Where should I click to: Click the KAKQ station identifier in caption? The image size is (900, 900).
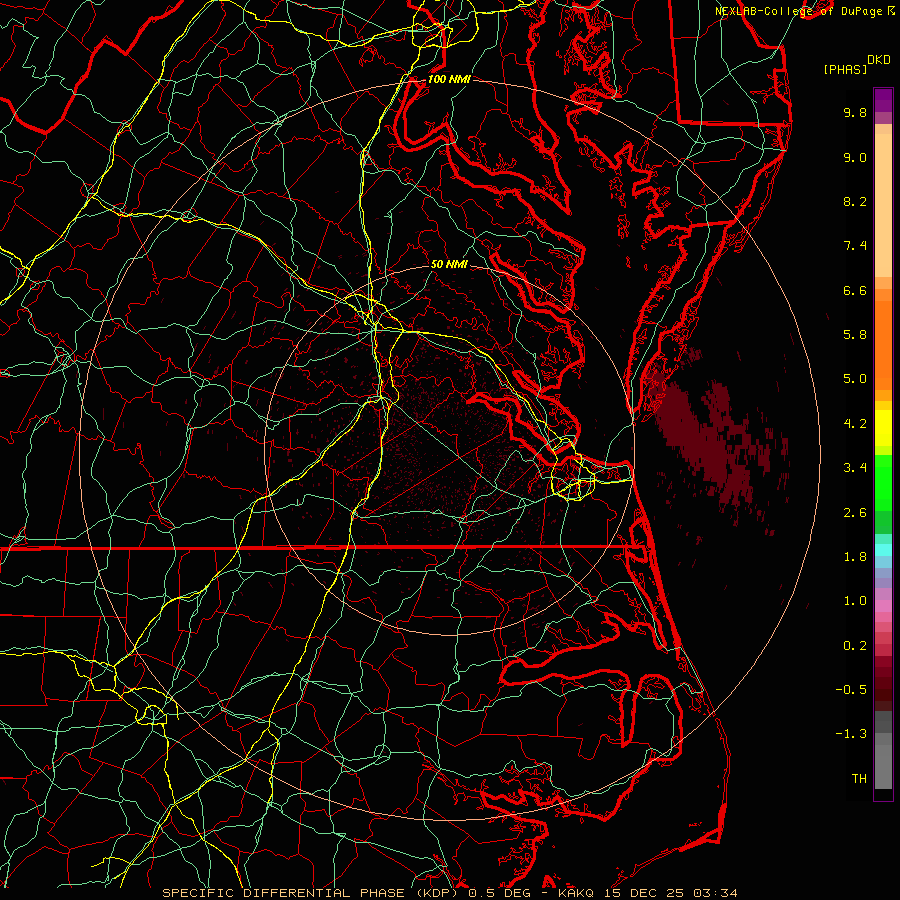[x=577, y=893]
